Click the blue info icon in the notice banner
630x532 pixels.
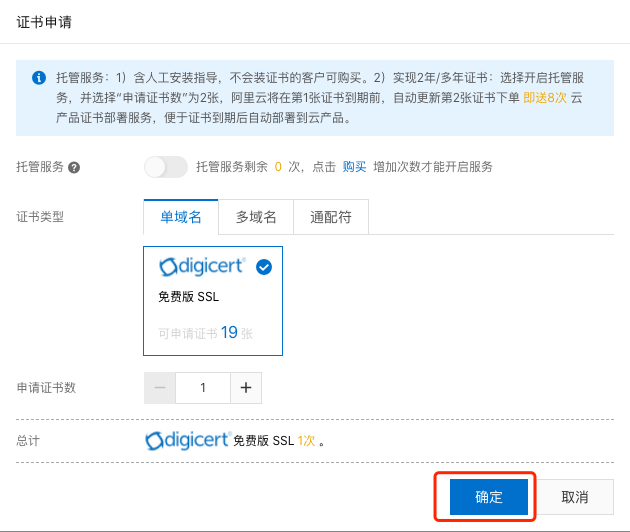point(39,78)
